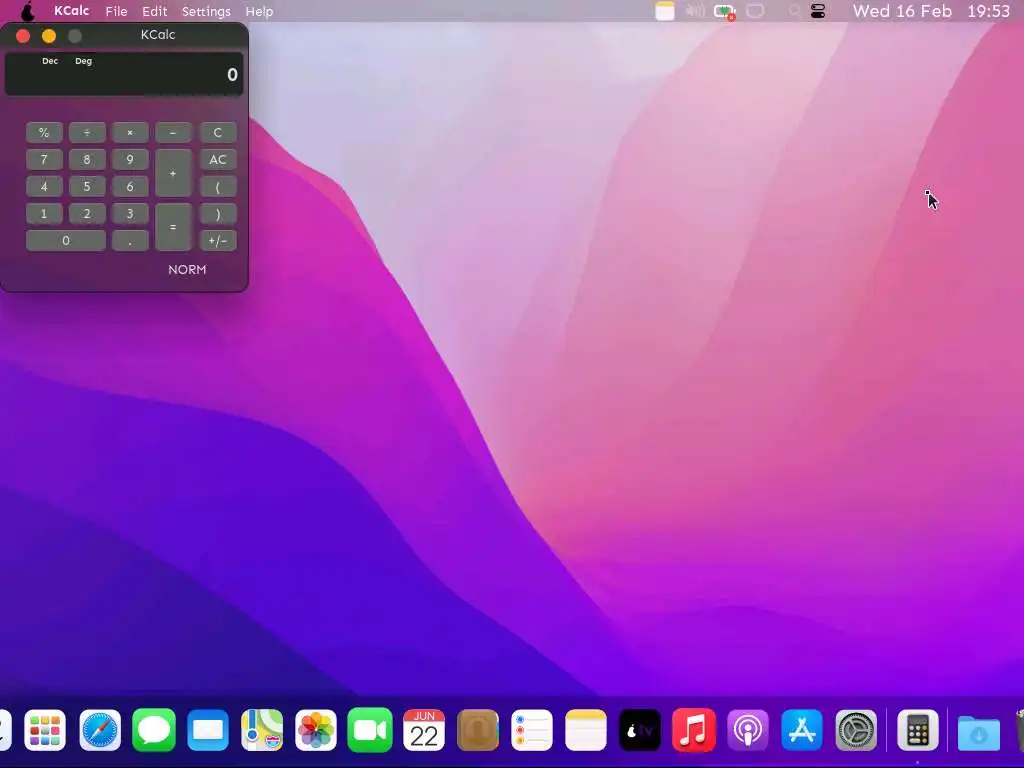Open Spotlight search in menu bar
The image size is (1024, 768).
[794, 11]
